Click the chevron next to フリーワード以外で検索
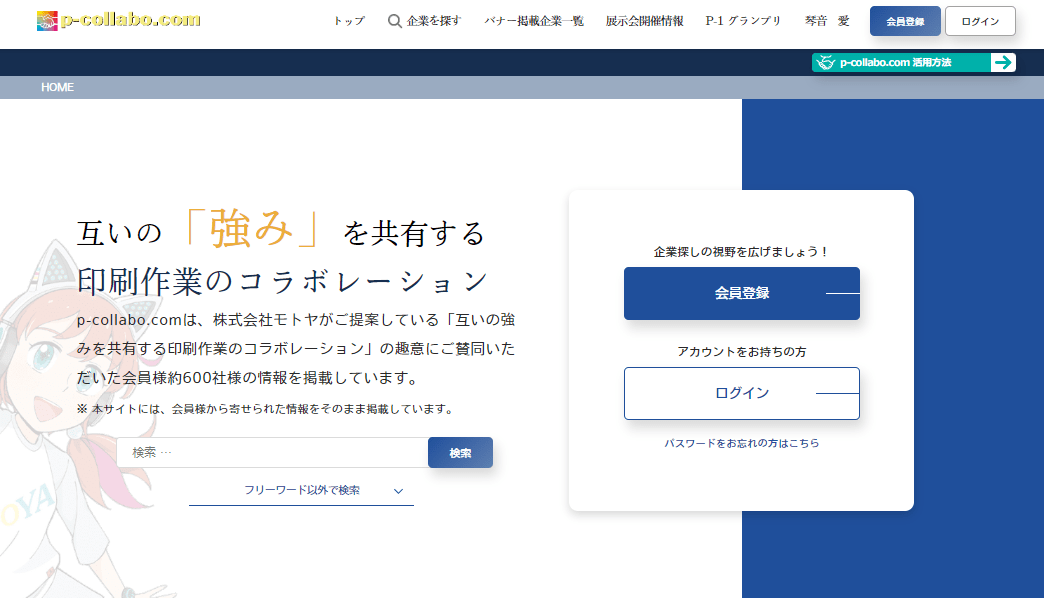Screen dimensions: 1044x598 (x=398, y=491)
